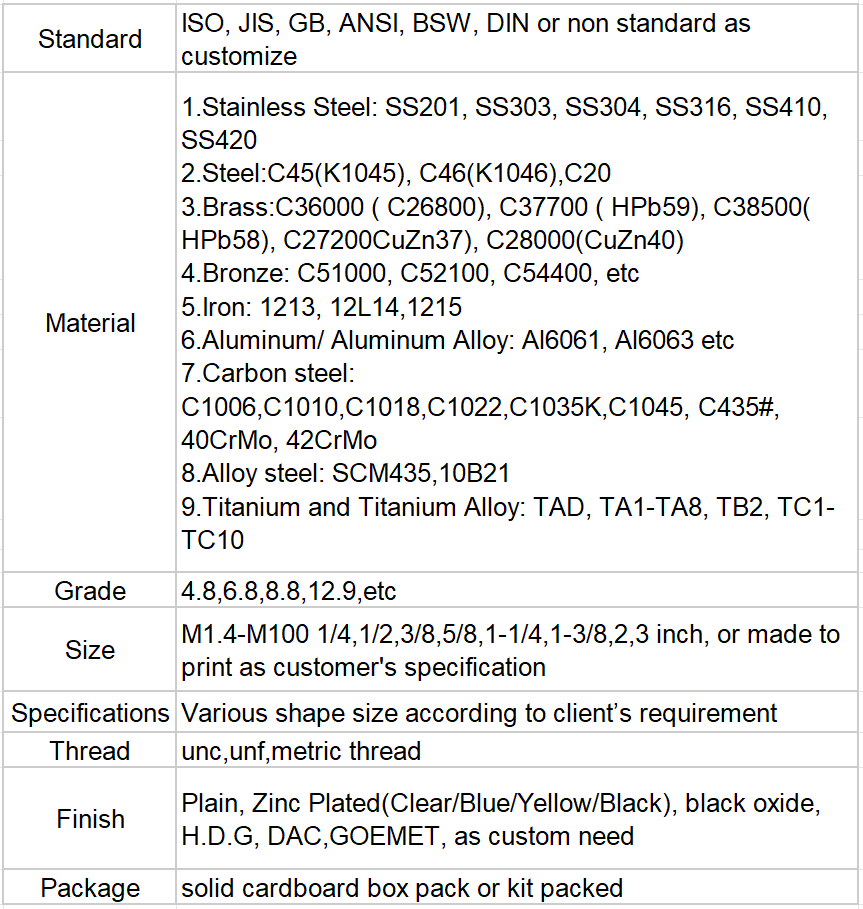Click the Stainless Steel SS201 line
Screen dimensions: 863x909
click(504, 107)
